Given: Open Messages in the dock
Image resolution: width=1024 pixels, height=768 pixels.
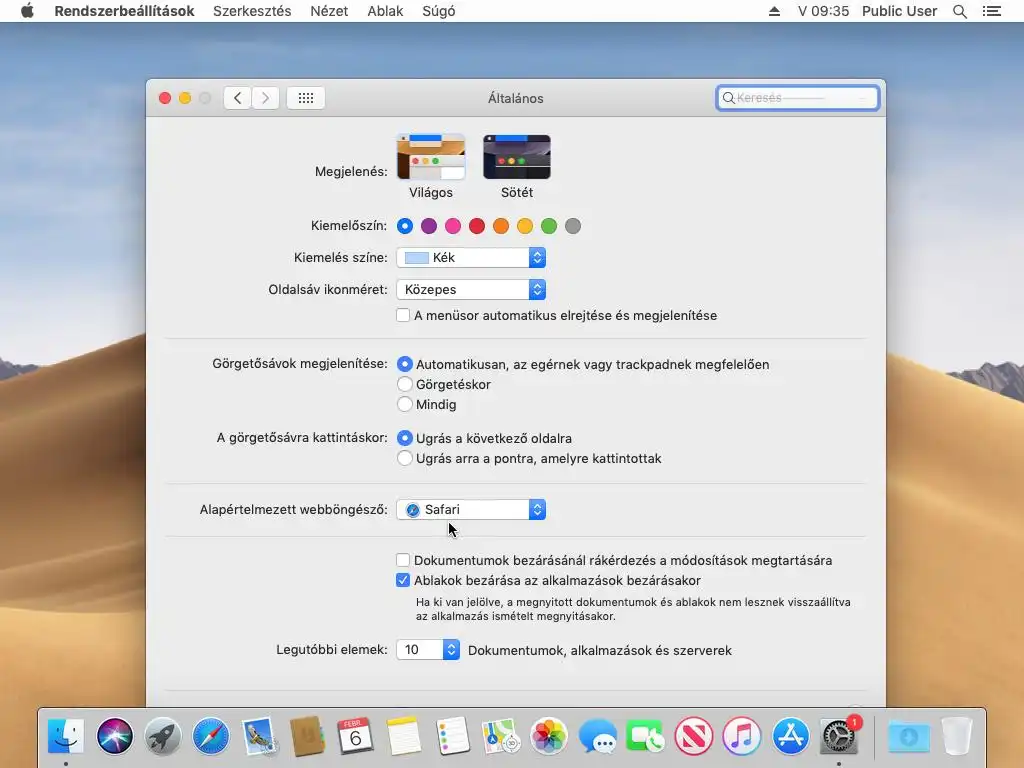Looking at the screenshot, I should click(x=597, y=736).
